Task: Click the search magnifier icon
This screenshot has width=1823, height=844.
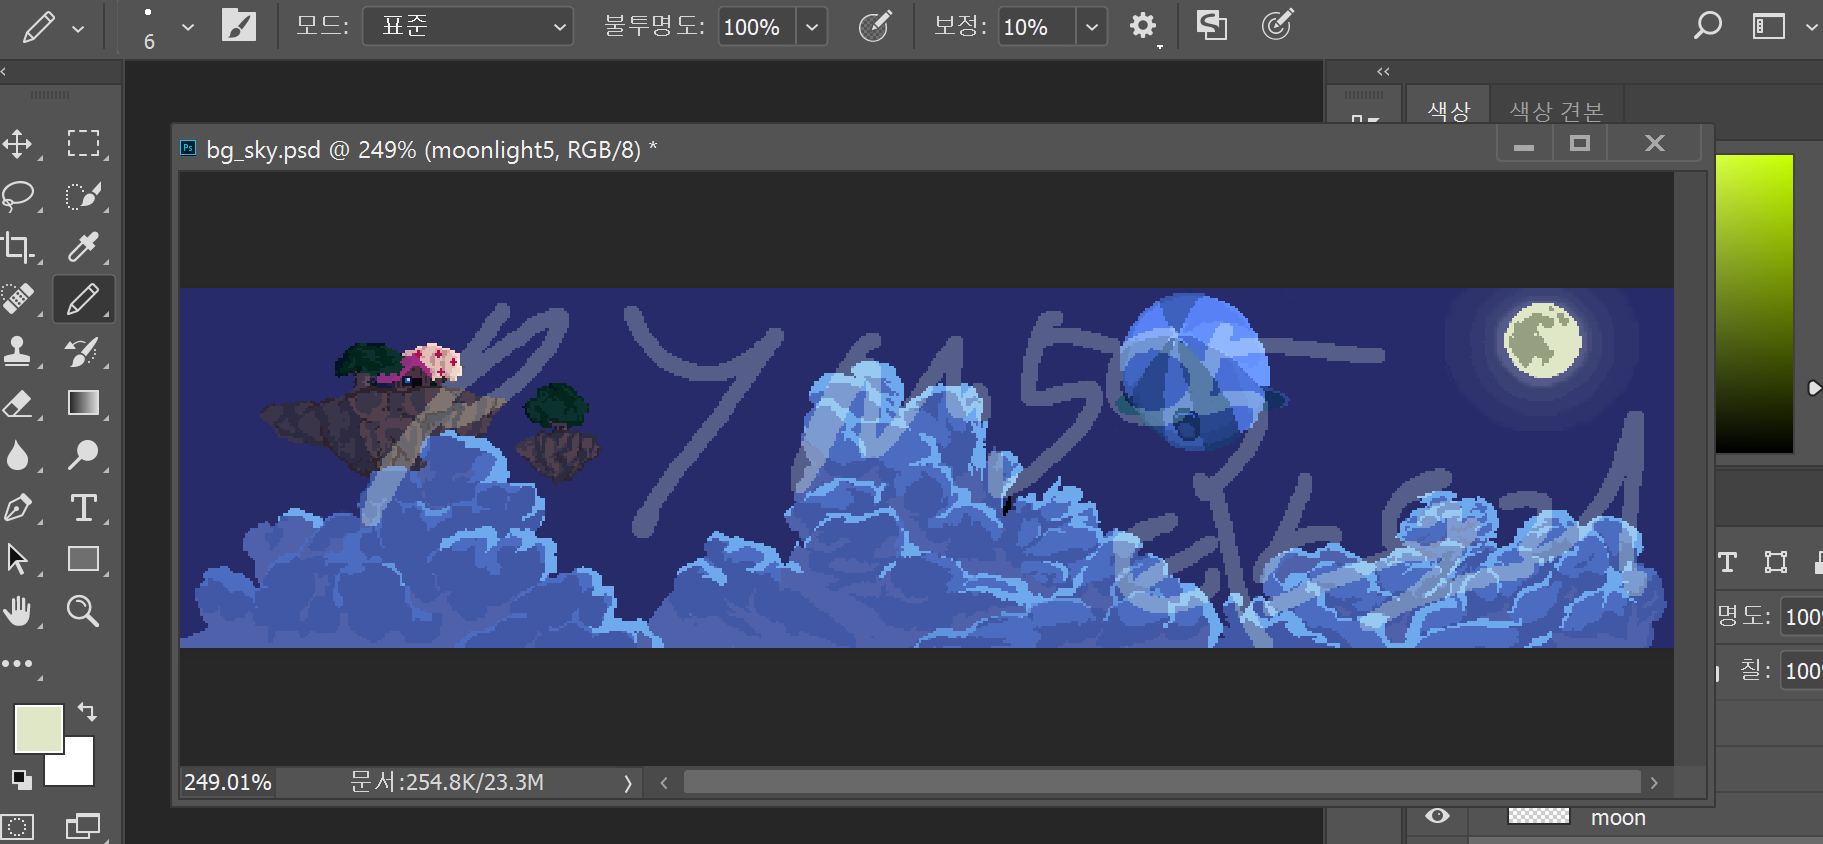Action: 1707,25
